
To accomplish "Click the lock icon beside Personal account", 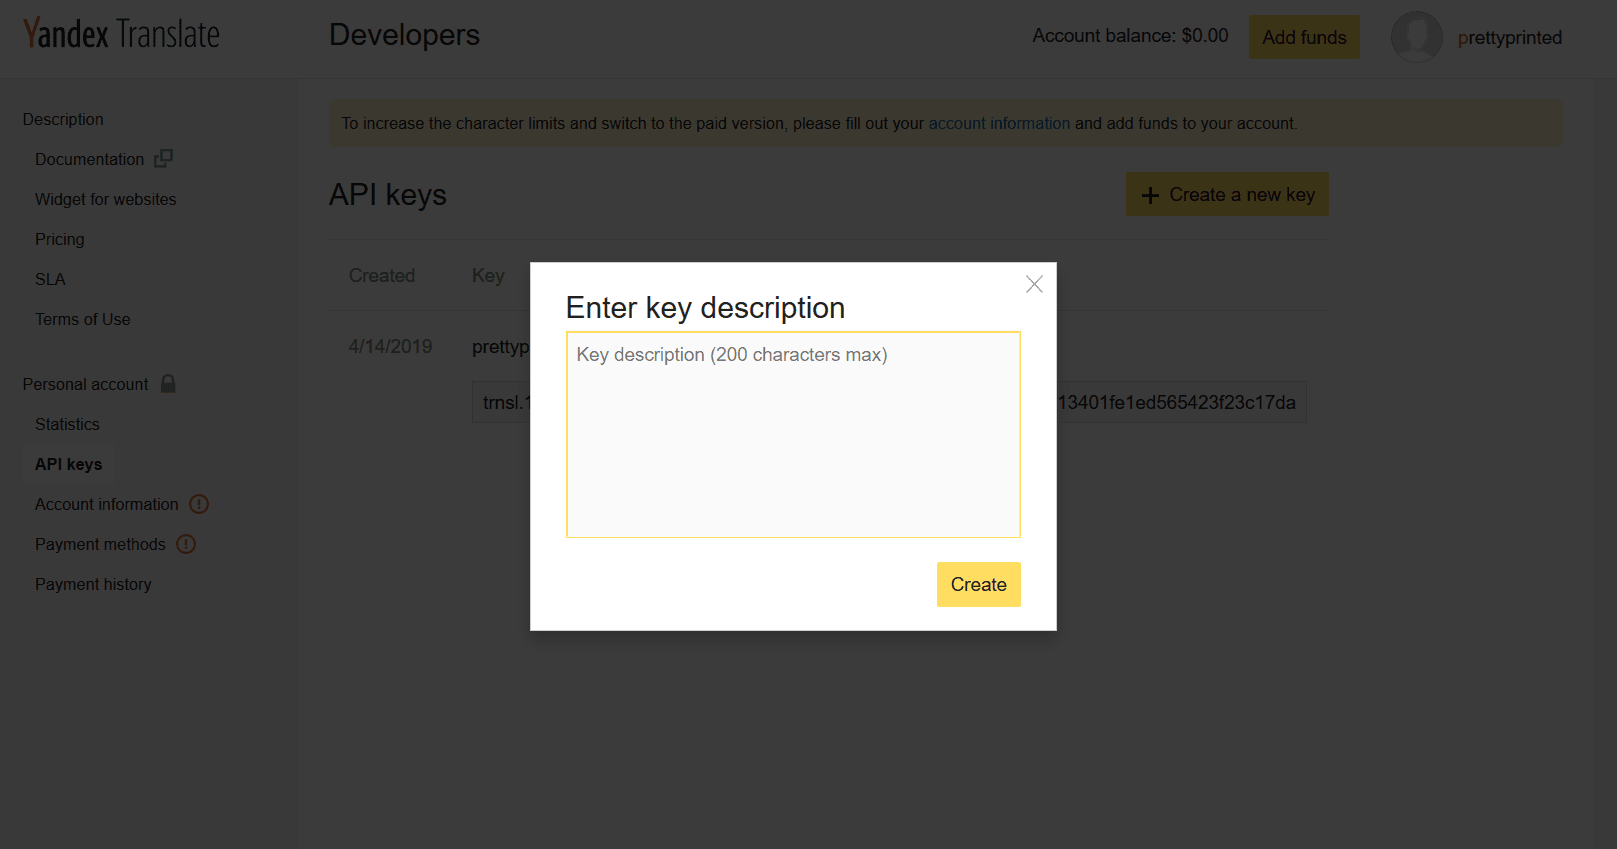I will click(168, 383).
